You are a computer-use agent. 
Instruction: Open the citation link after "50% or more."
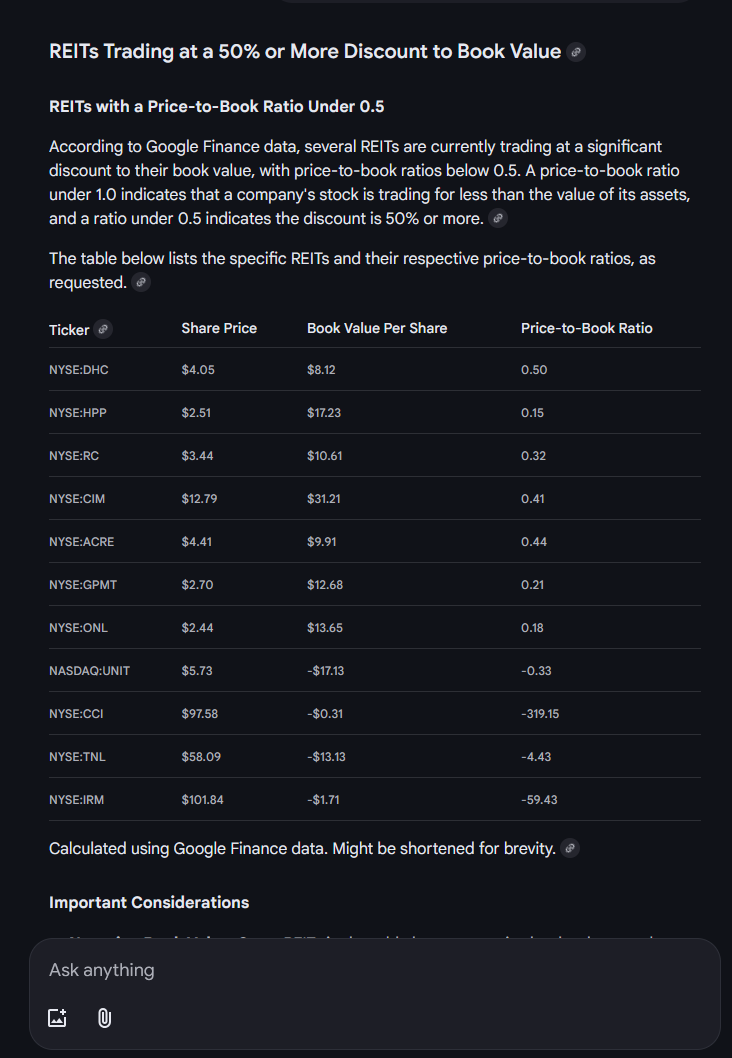pos(498,218)
